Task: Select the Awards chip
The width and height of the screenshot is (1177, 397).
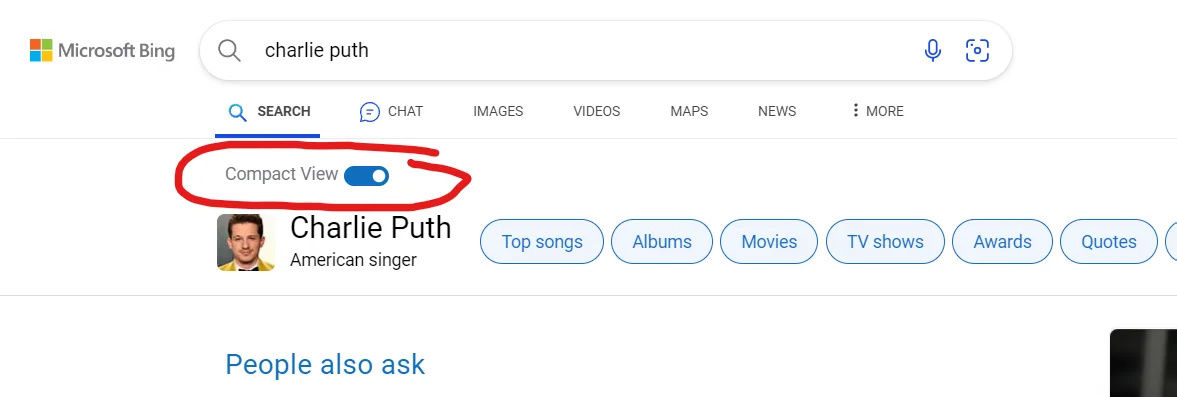Action: tap(1002, 242)
